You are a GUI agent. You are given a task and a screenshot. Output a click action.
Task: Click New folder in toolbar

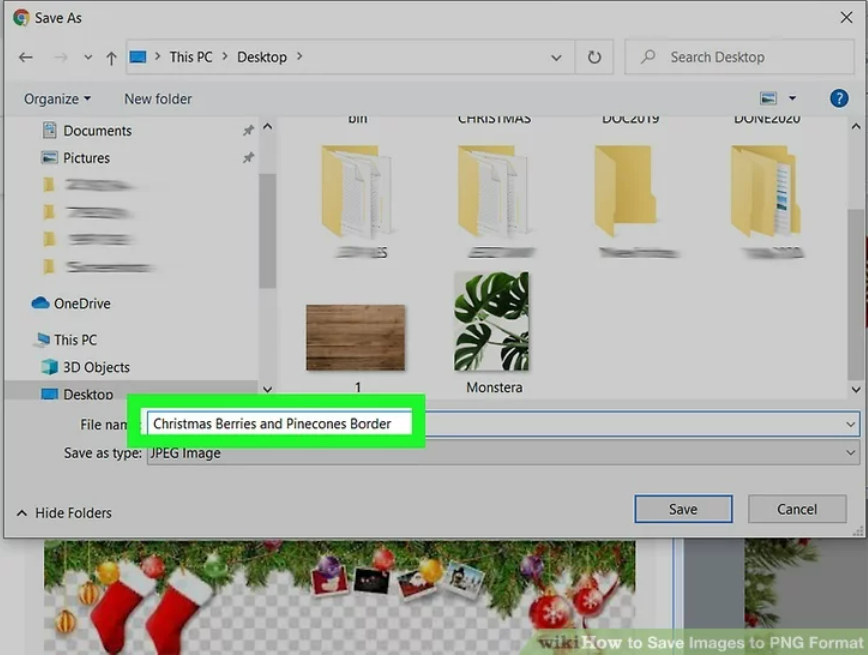click(x=158, y=99)
